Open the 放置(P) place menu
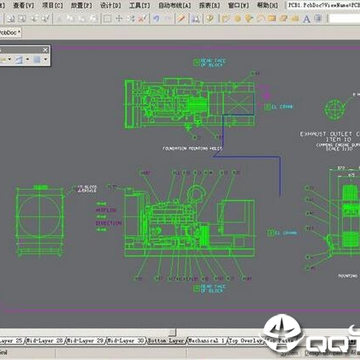Image resolution: width=360 pixels, height=360 pixels. 81,5
